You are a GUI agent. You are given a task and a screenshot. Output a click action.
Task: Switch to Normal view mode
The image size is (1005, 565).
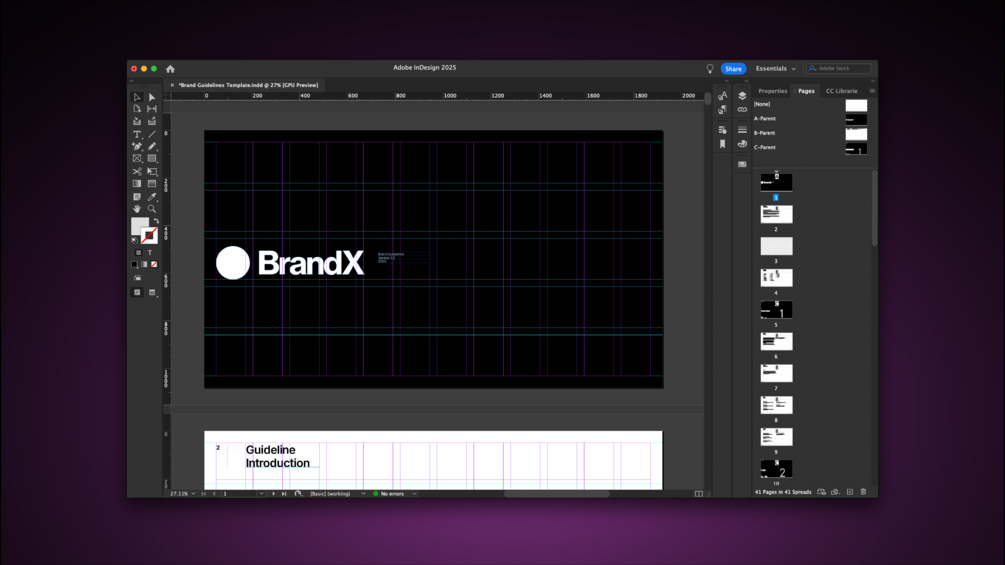point(137,292)
